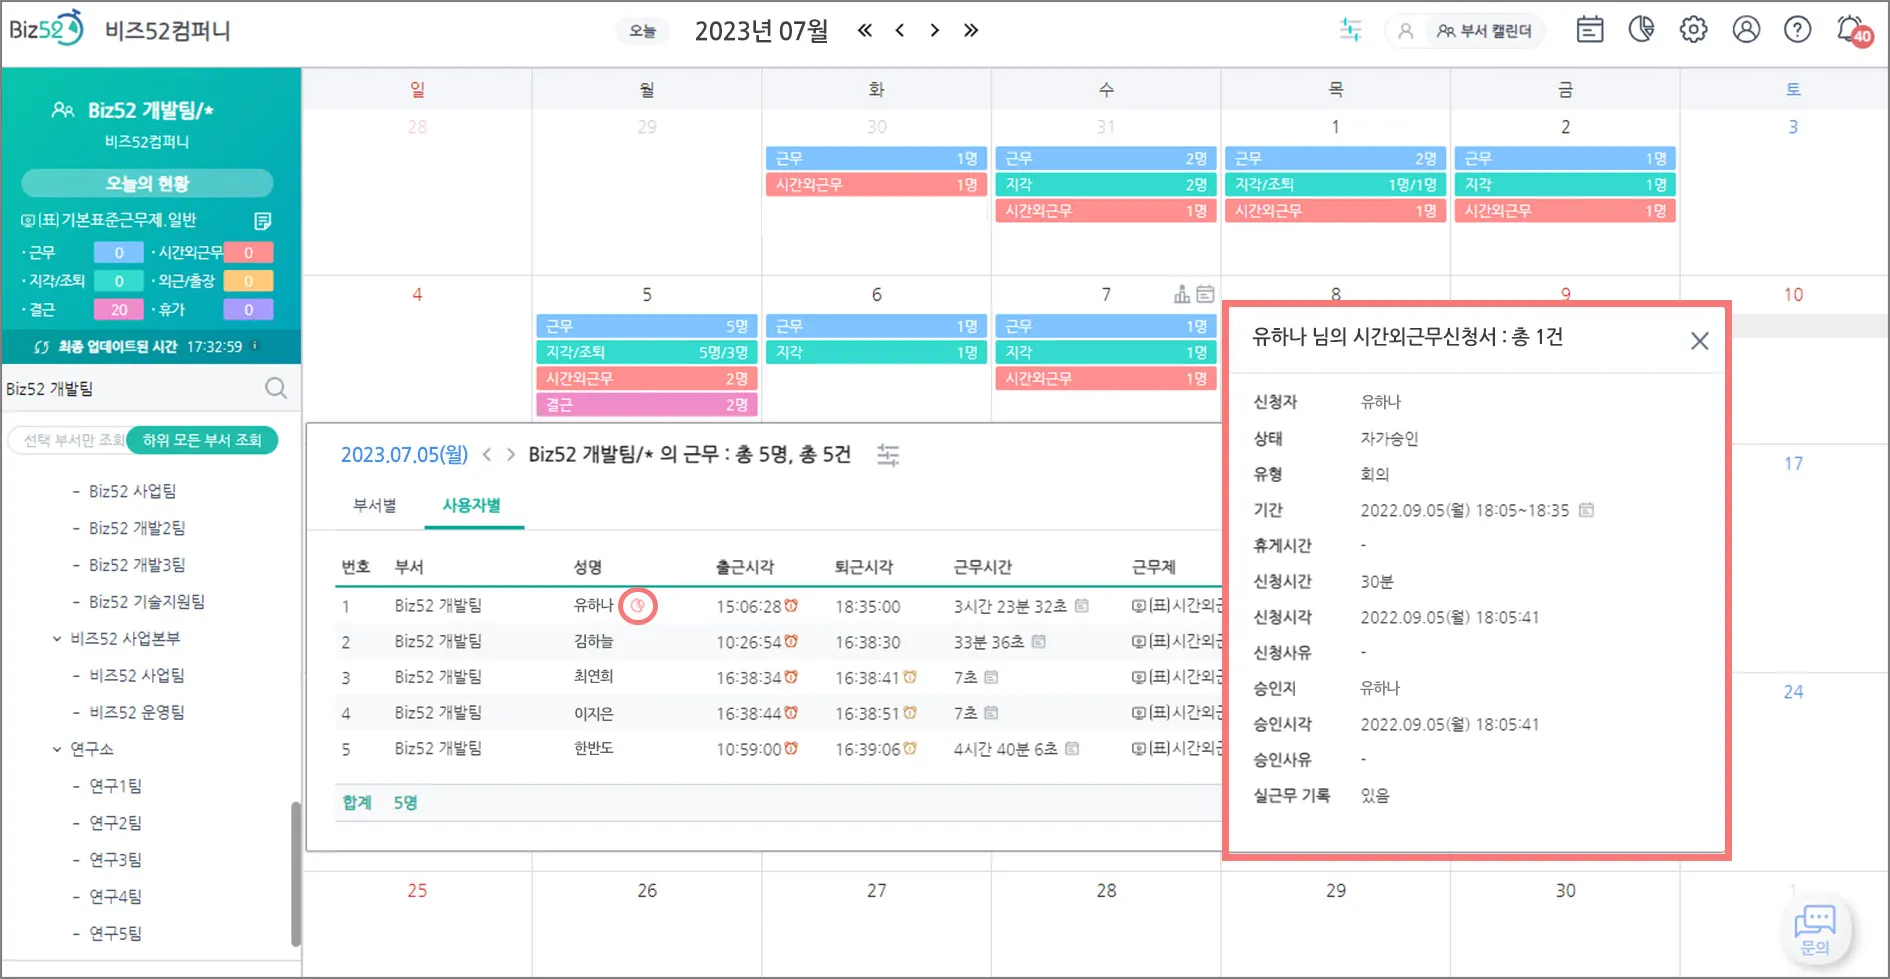Select 하위 모든 부서 조회 toggle option
The height and width of the screenshot is (979, 1890).
click(202, 440)
